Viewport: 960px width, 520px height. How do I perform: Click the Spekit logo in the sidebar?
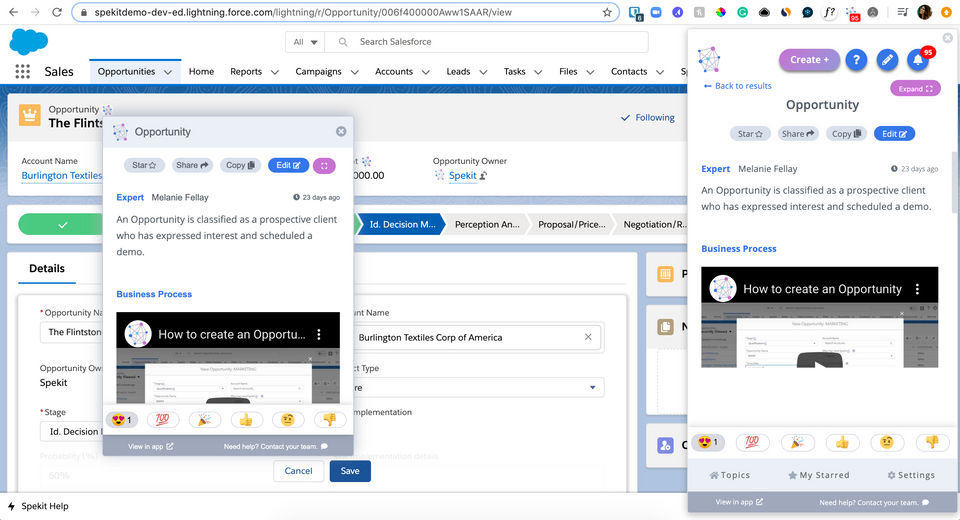tap(709, 59)
